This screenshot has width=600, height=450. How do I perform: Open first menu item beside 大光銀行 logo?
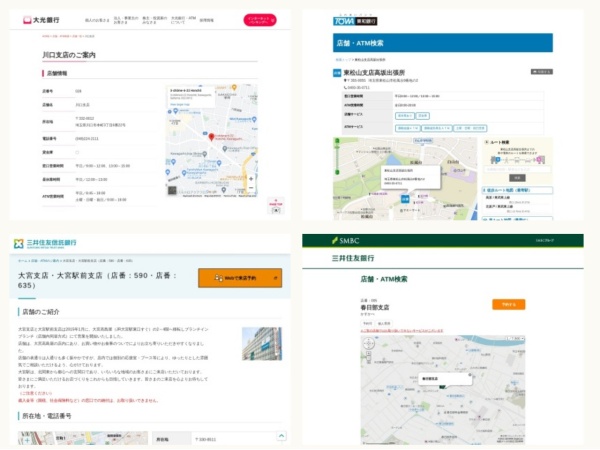[97, 20]
